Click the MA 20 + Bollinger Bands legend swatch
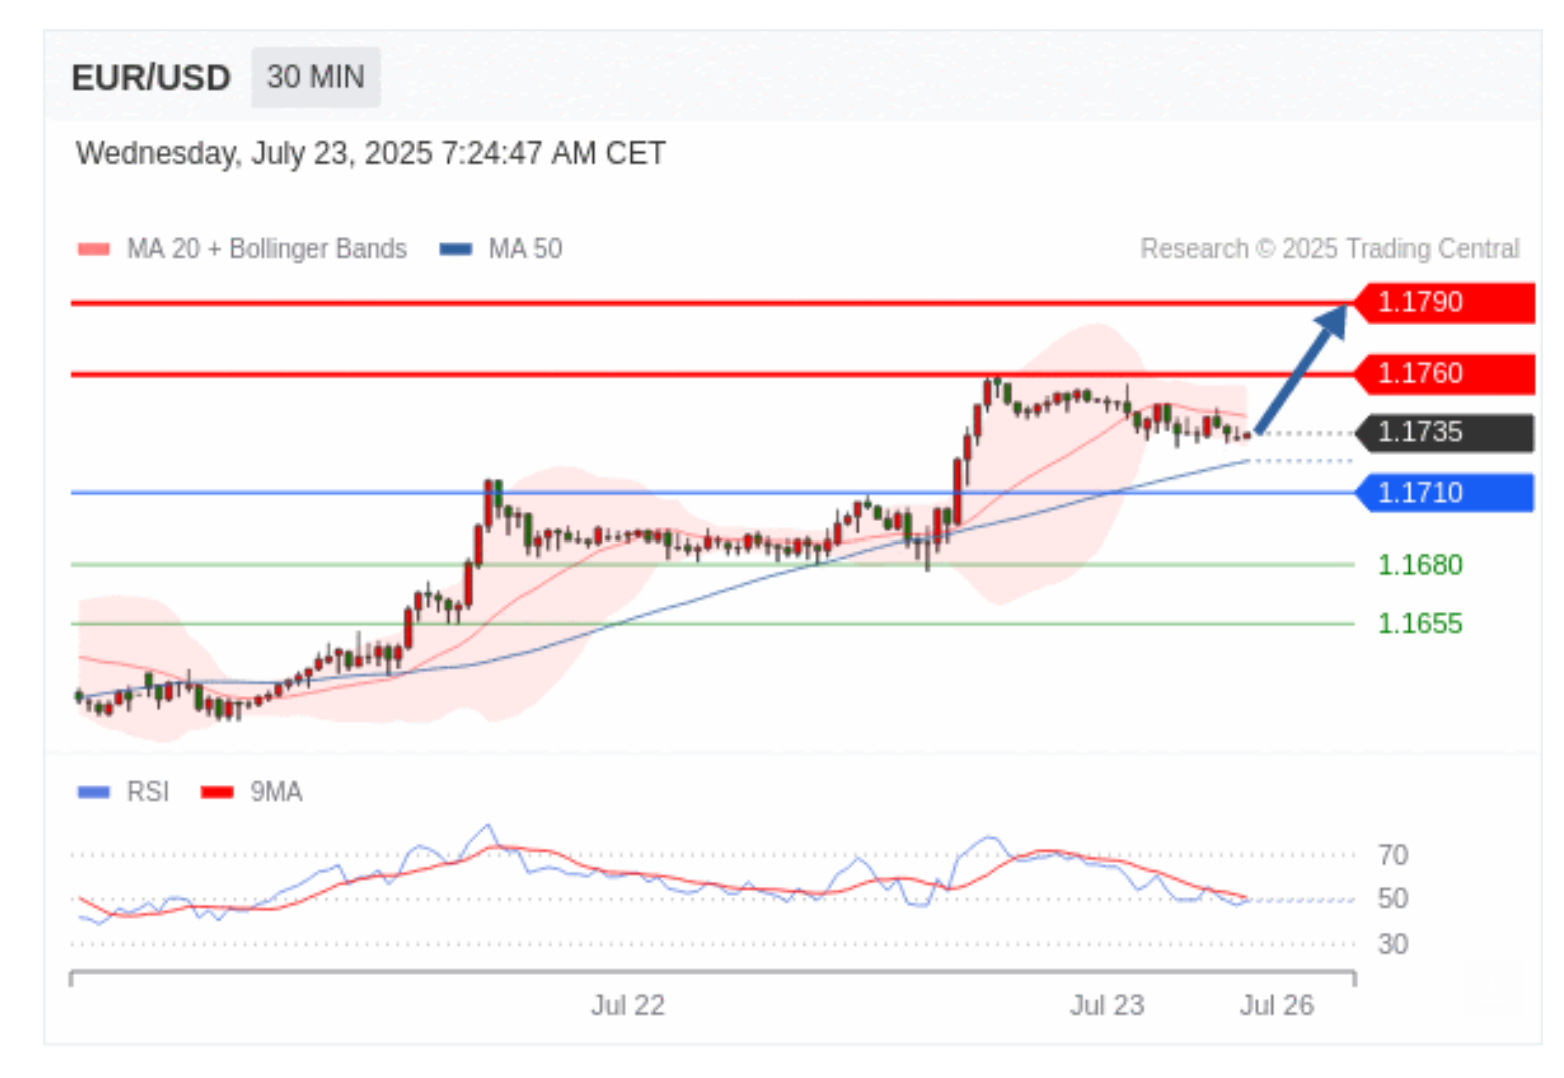The height and width of the screenshot is (1078, 1564). (94, 249)
